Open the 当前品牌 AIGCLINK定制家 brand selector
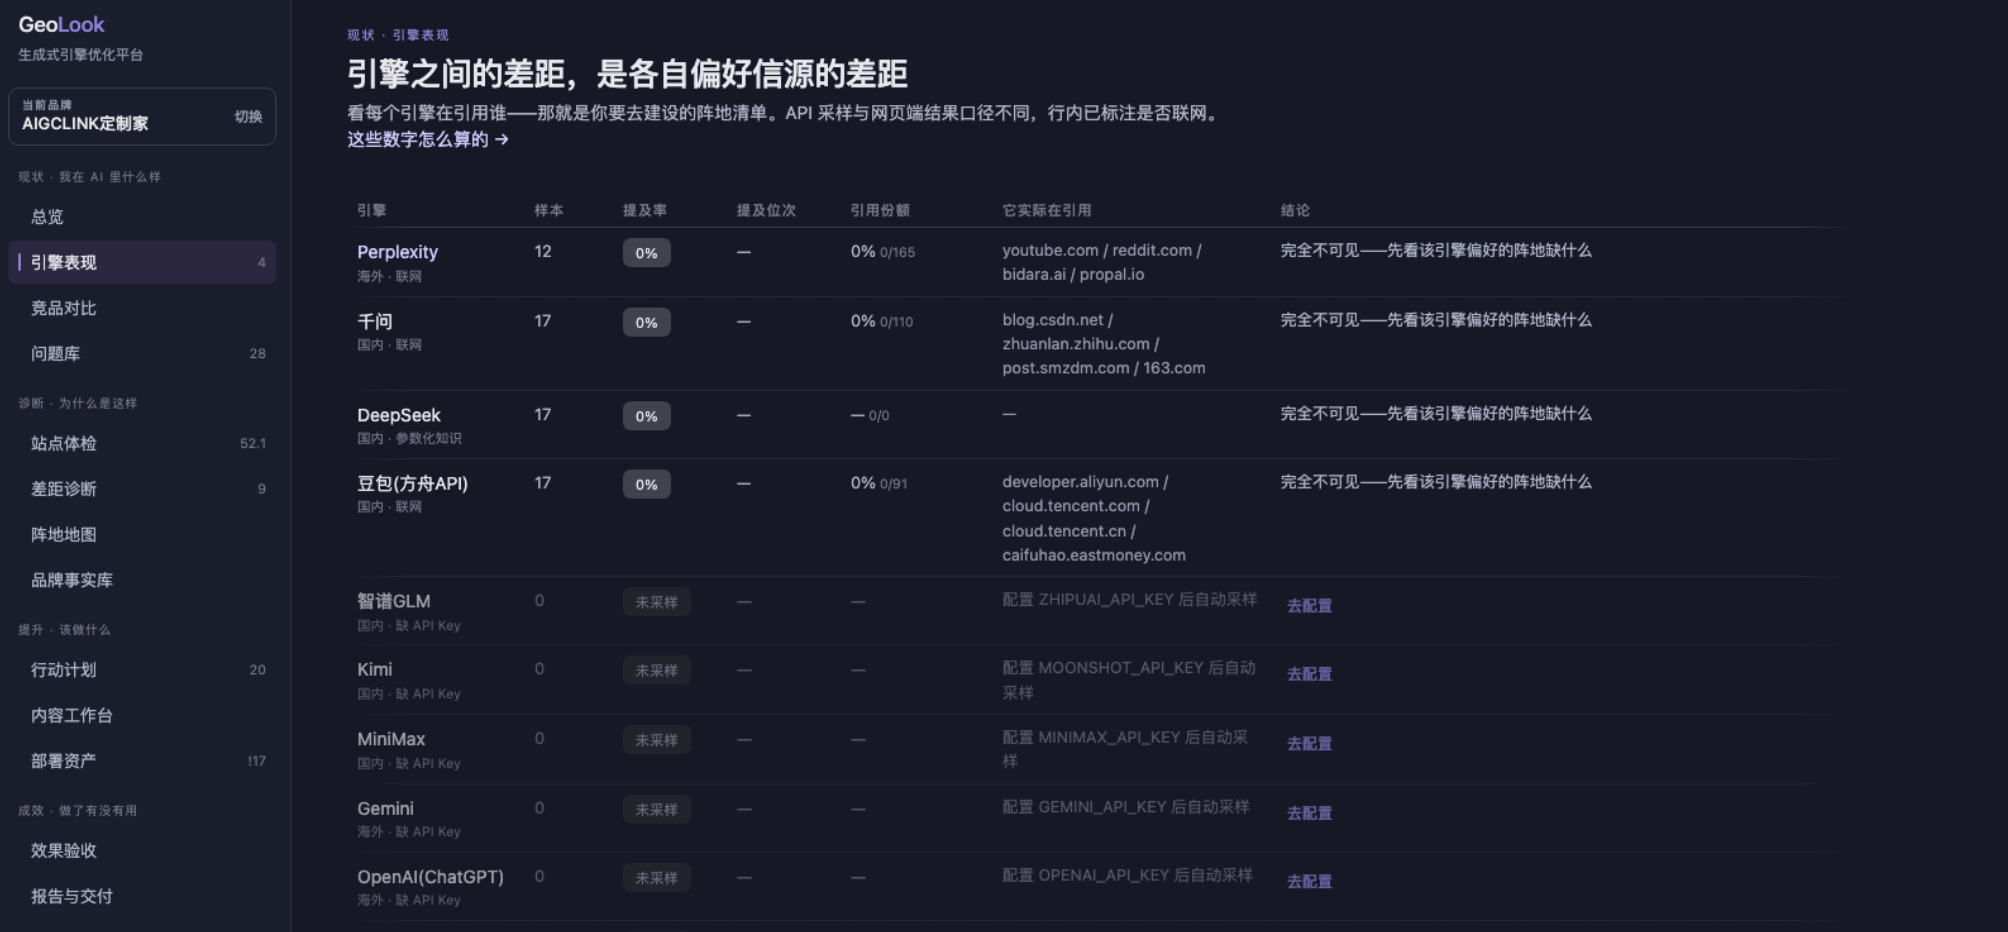This screenshot has width=2008, height=932. (142, 116)
